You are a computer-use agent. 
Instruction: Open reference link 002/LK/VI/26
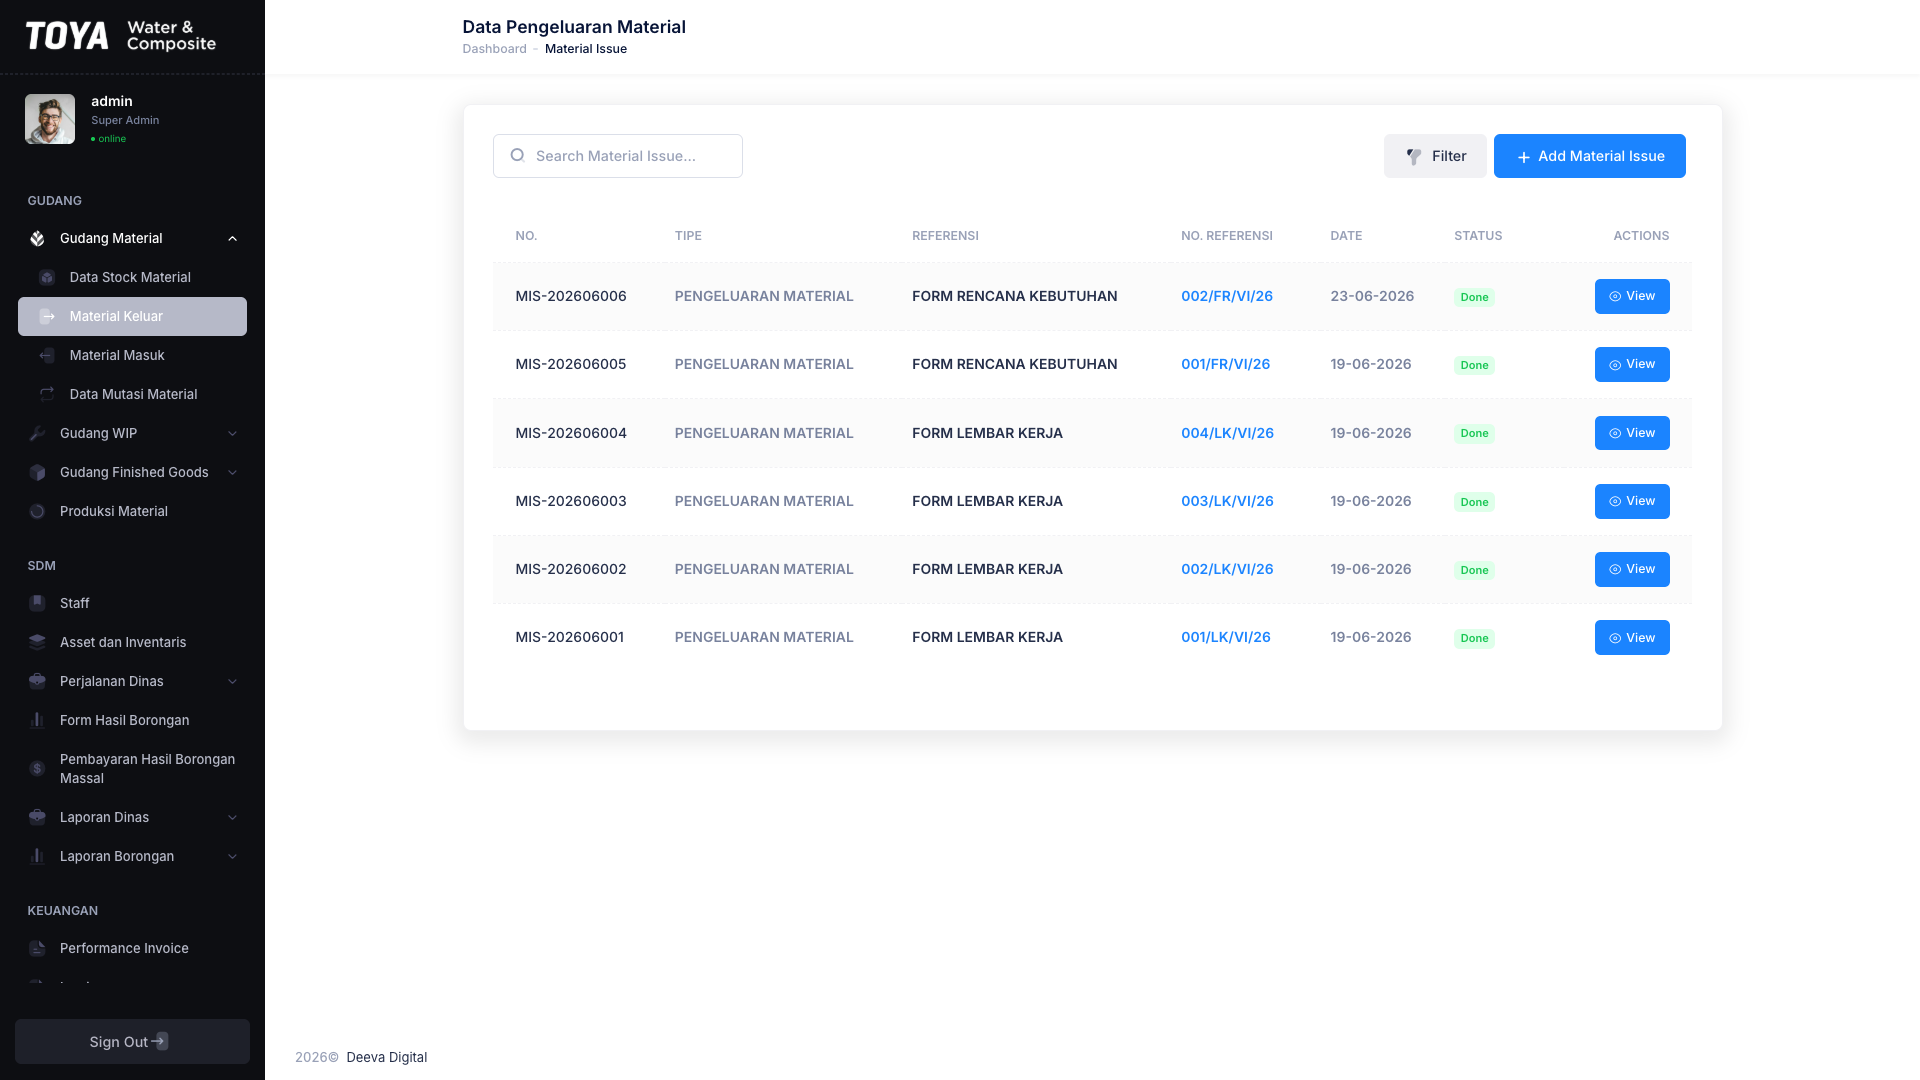pos(1228,570)
